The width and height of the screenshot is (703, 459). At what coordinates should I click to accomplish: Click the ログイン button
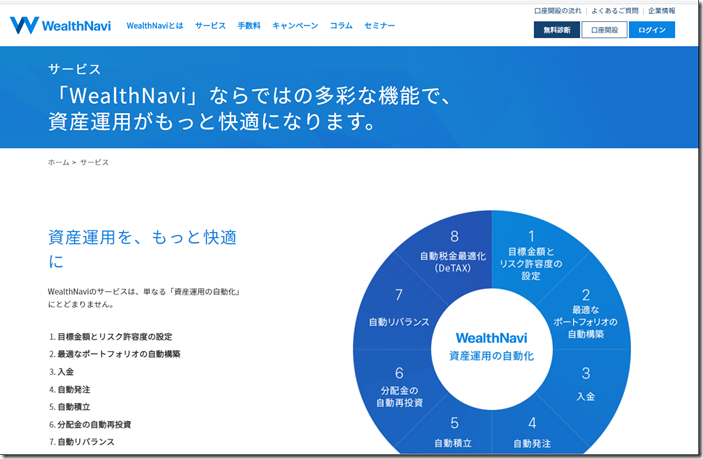[x=652, y=30]
